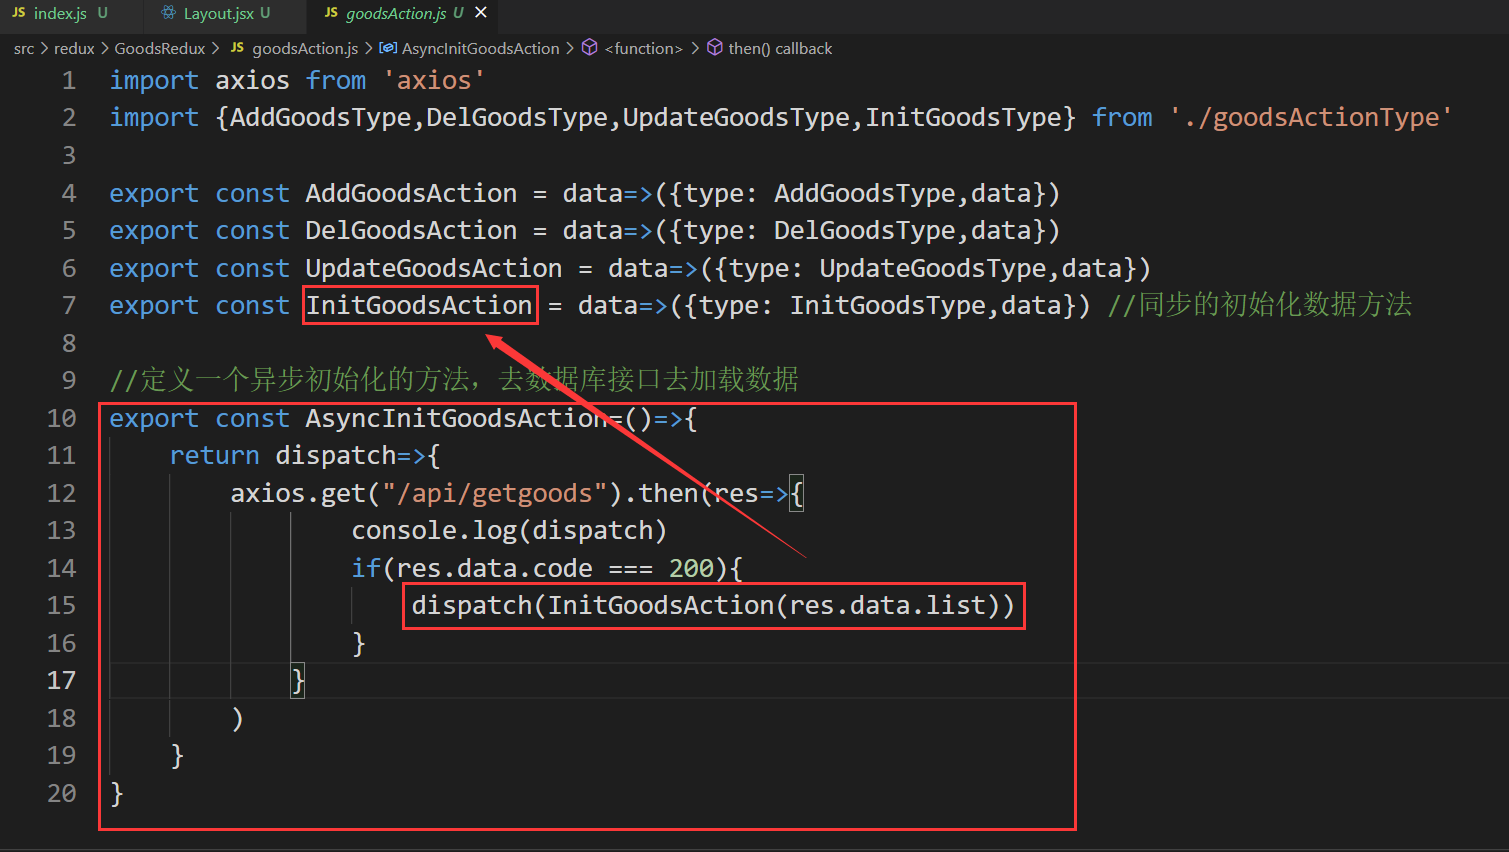Click the cube icon before then() callback breadcrumb

[x=713, y=48]
